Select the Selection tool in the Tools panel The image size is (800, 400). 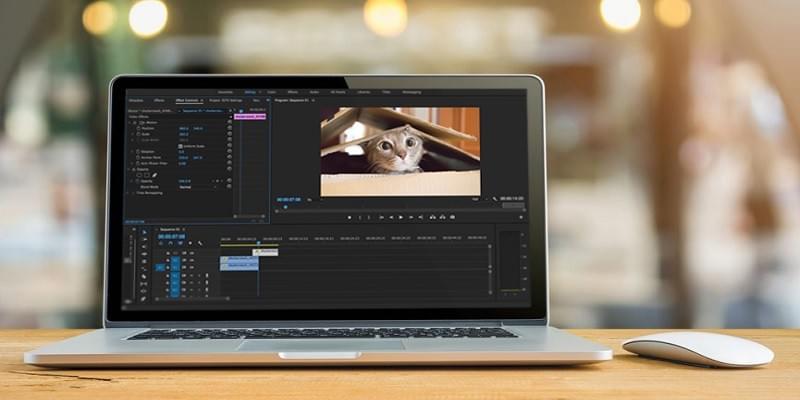tap(144, 232)
